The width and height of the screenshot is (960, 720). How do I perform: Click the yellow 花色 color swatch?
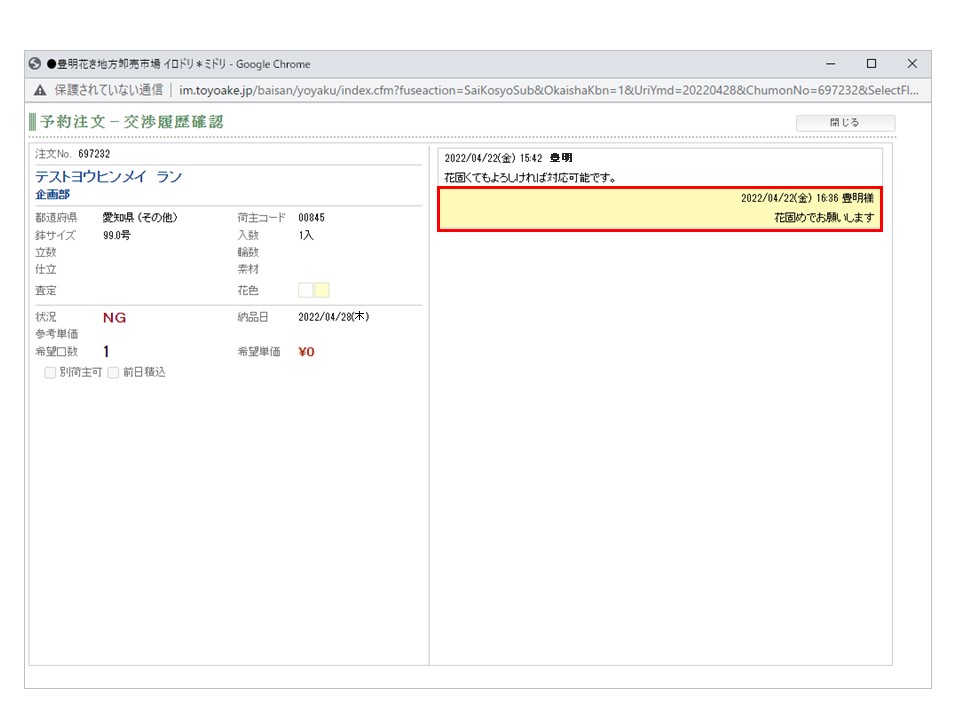(321, 290)
